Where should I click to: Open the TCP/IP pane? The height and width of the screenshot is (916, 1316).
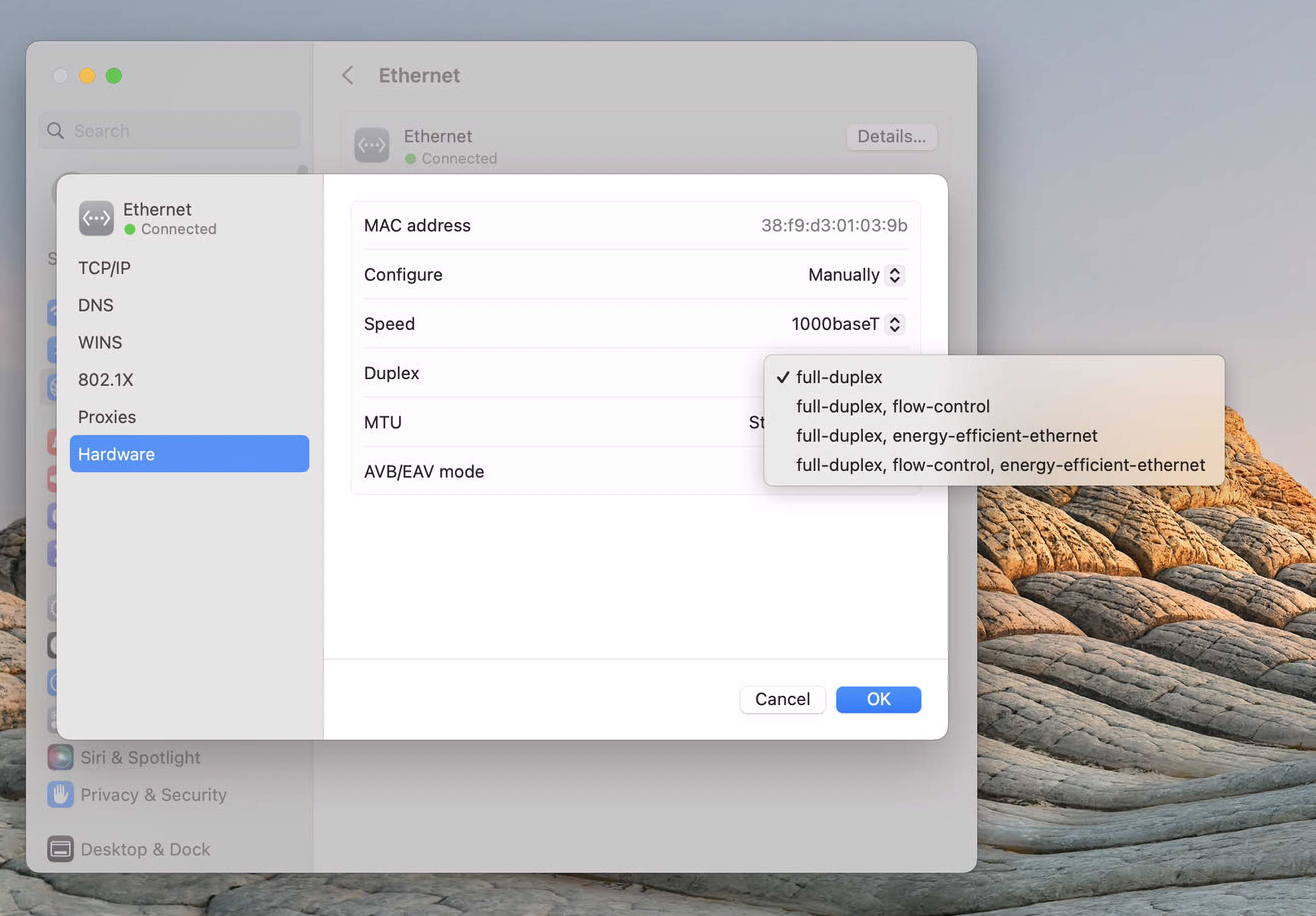(x=189, y=268)
